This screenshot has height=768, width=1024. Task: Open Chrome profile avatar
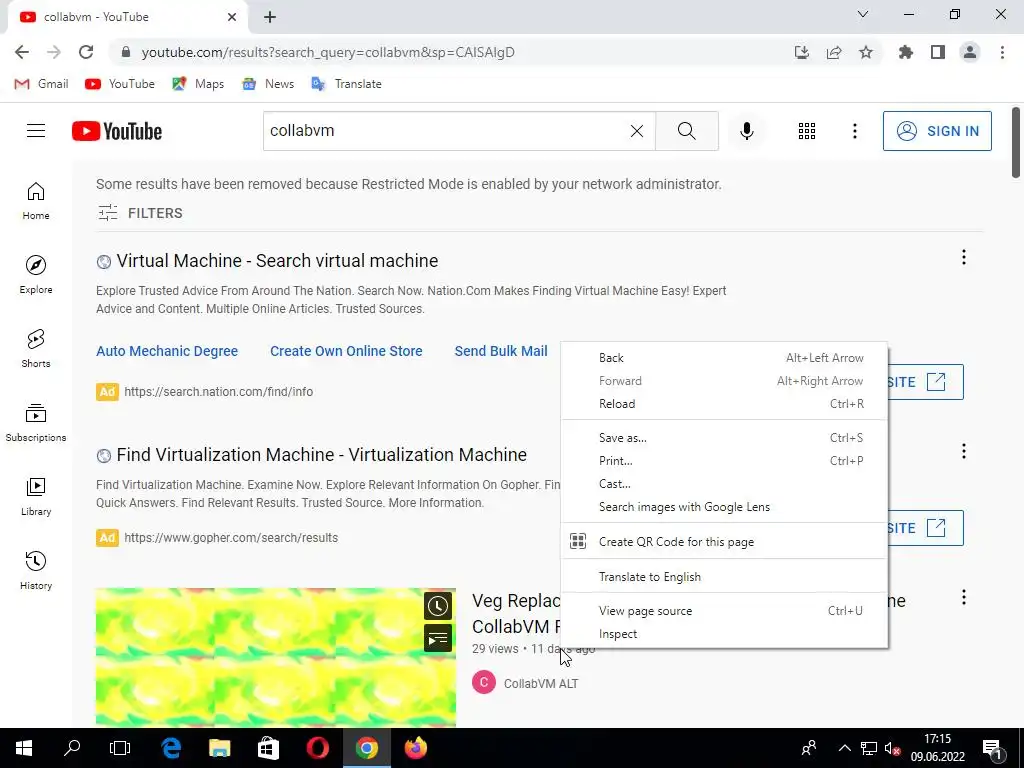(970, 52)
